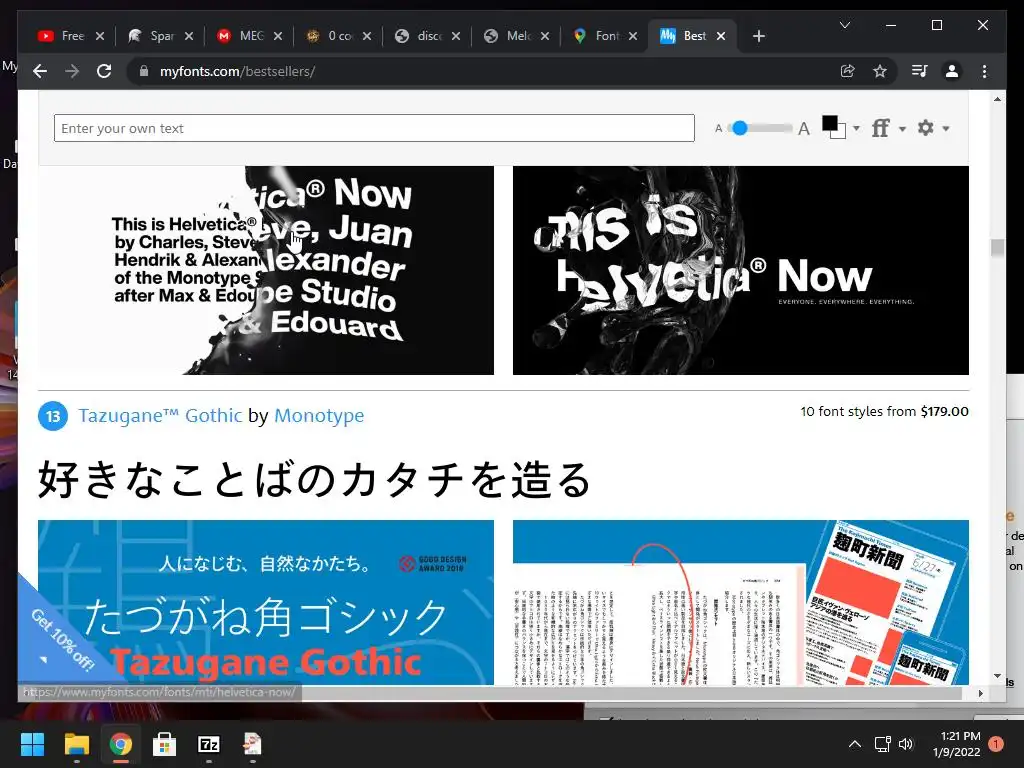Click the small 'A' size icon
This screenshot has width=1024, height=768.
pos(718,129)
